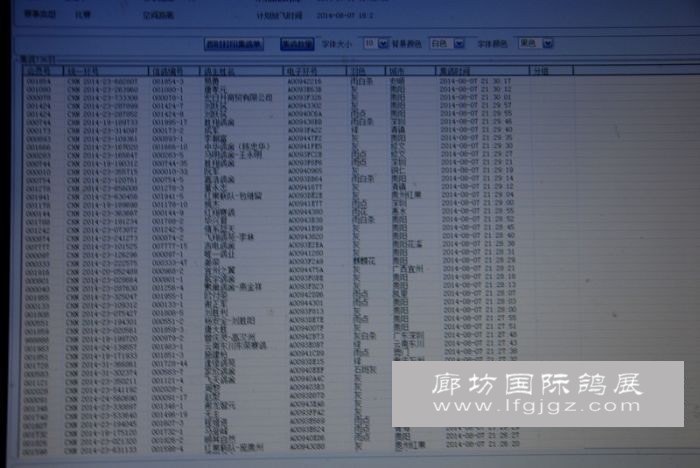
Task: Select pigeon number cell 001941-5
Action: click(168, 196)
